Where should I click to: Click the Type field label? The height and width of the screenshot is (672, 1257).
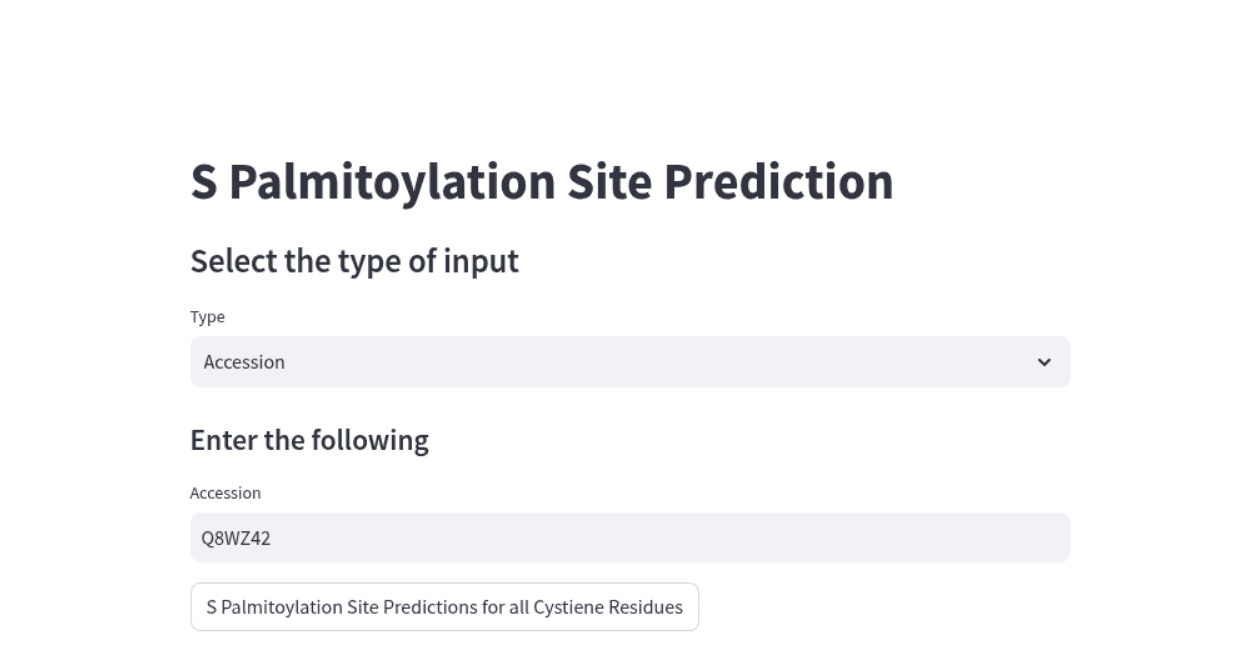pyautogui.click(x=208, y=317)
